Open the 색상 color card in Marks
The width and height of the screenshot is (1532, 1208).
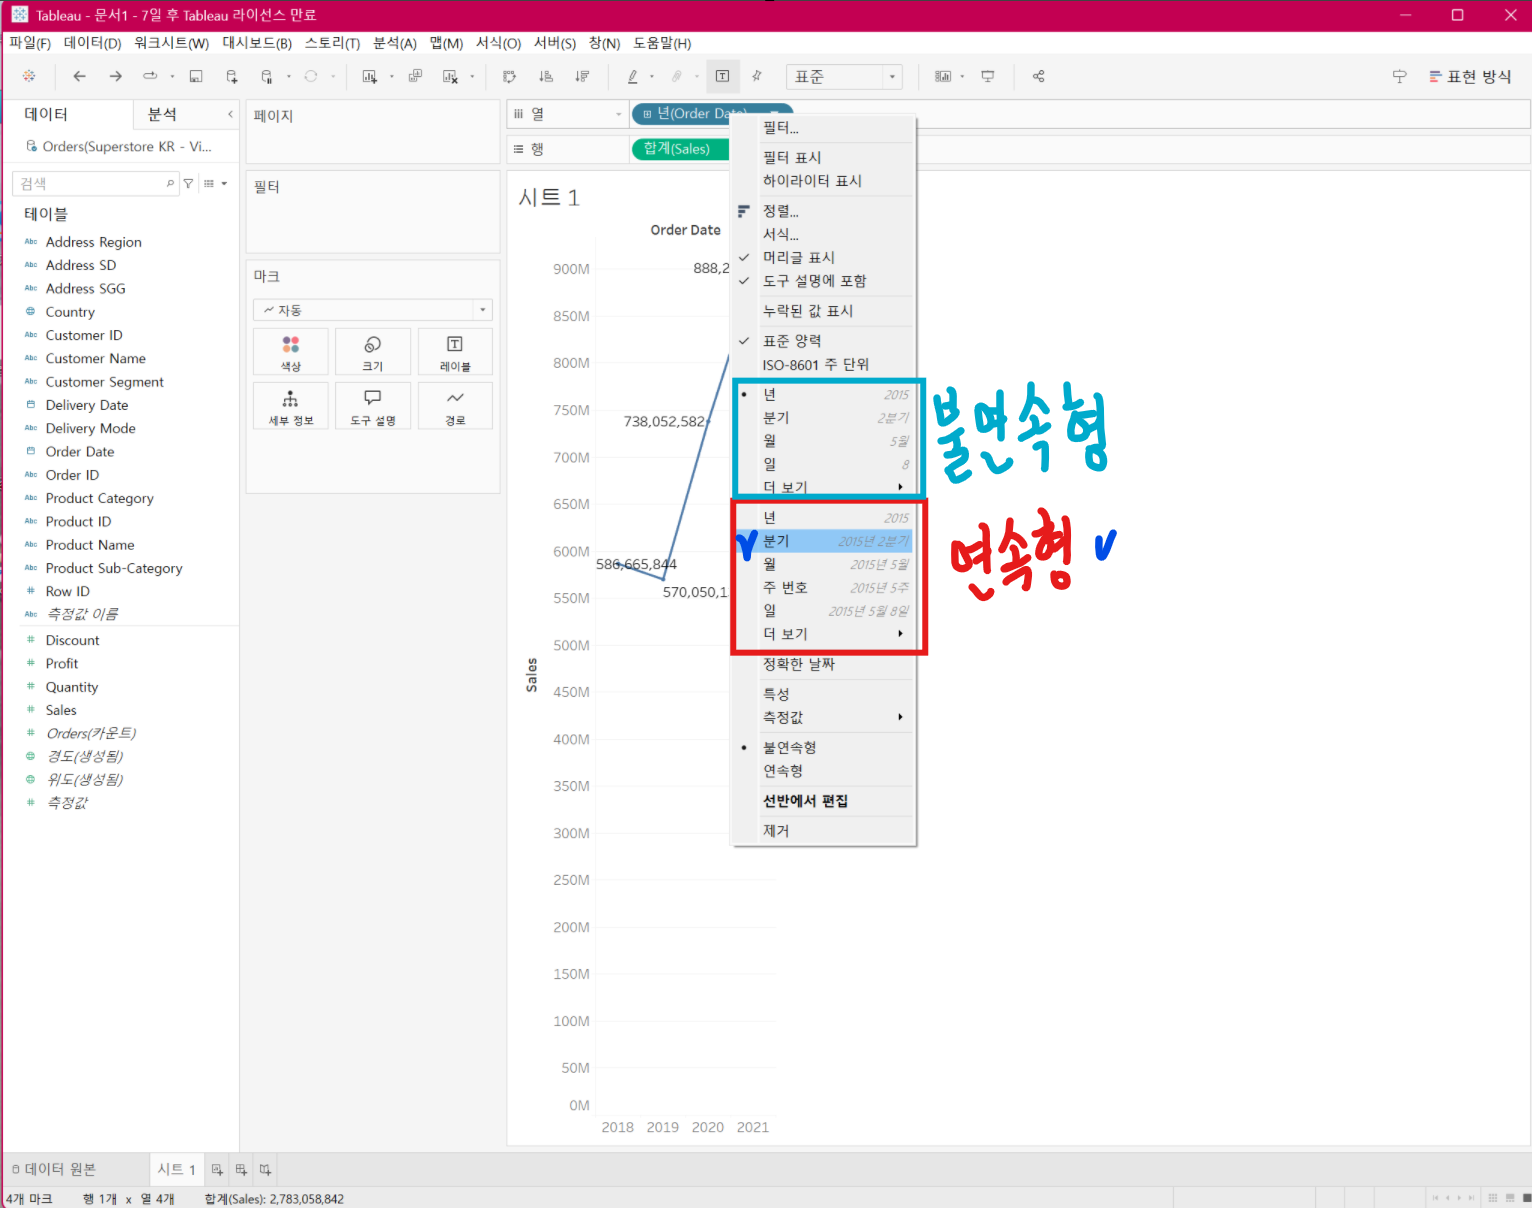click(291, 352)
